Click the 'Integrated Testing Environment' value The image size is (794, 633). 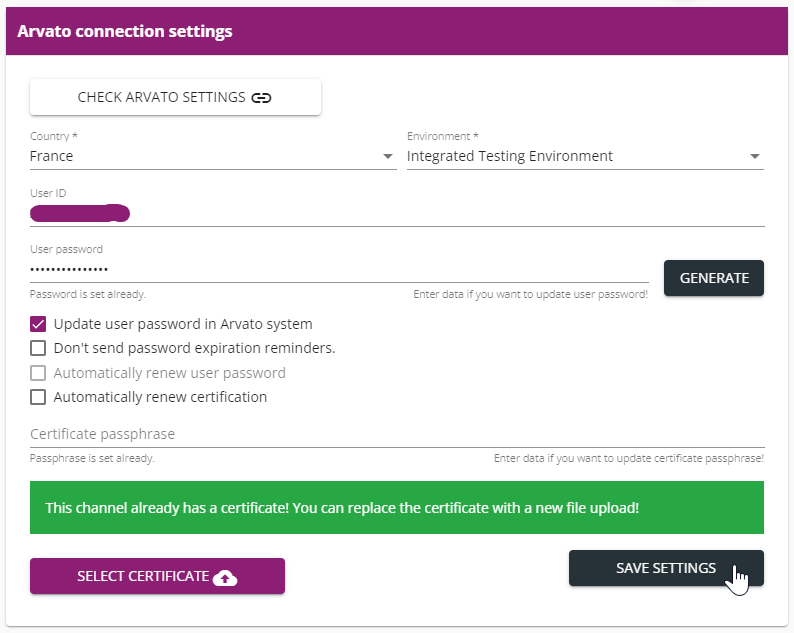pyautogui.click(x=509, y=156)
